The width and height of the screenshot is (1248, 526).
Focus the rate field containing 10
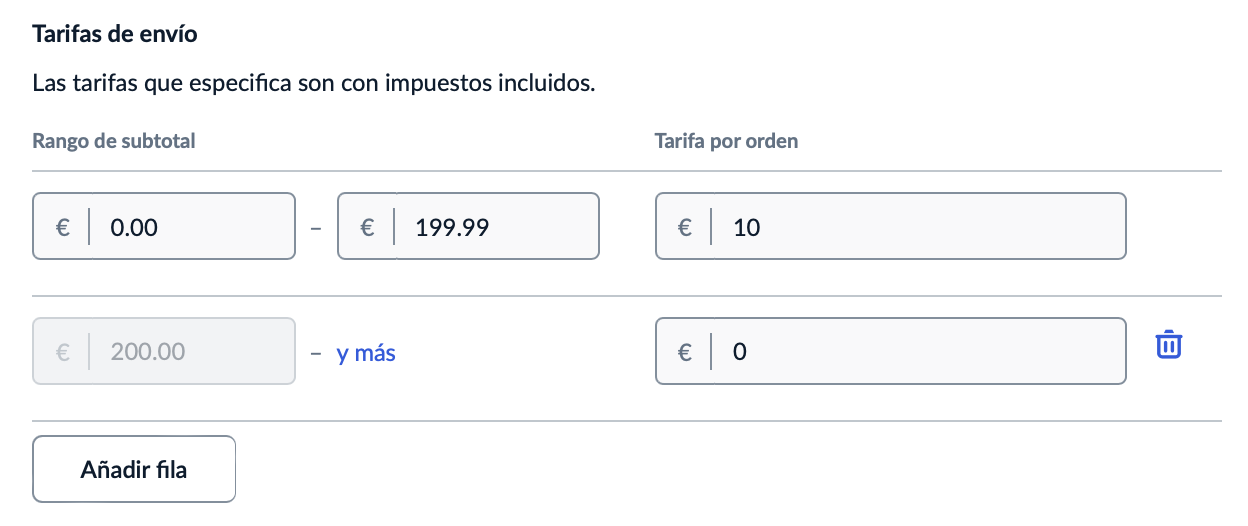coord(891,227)
